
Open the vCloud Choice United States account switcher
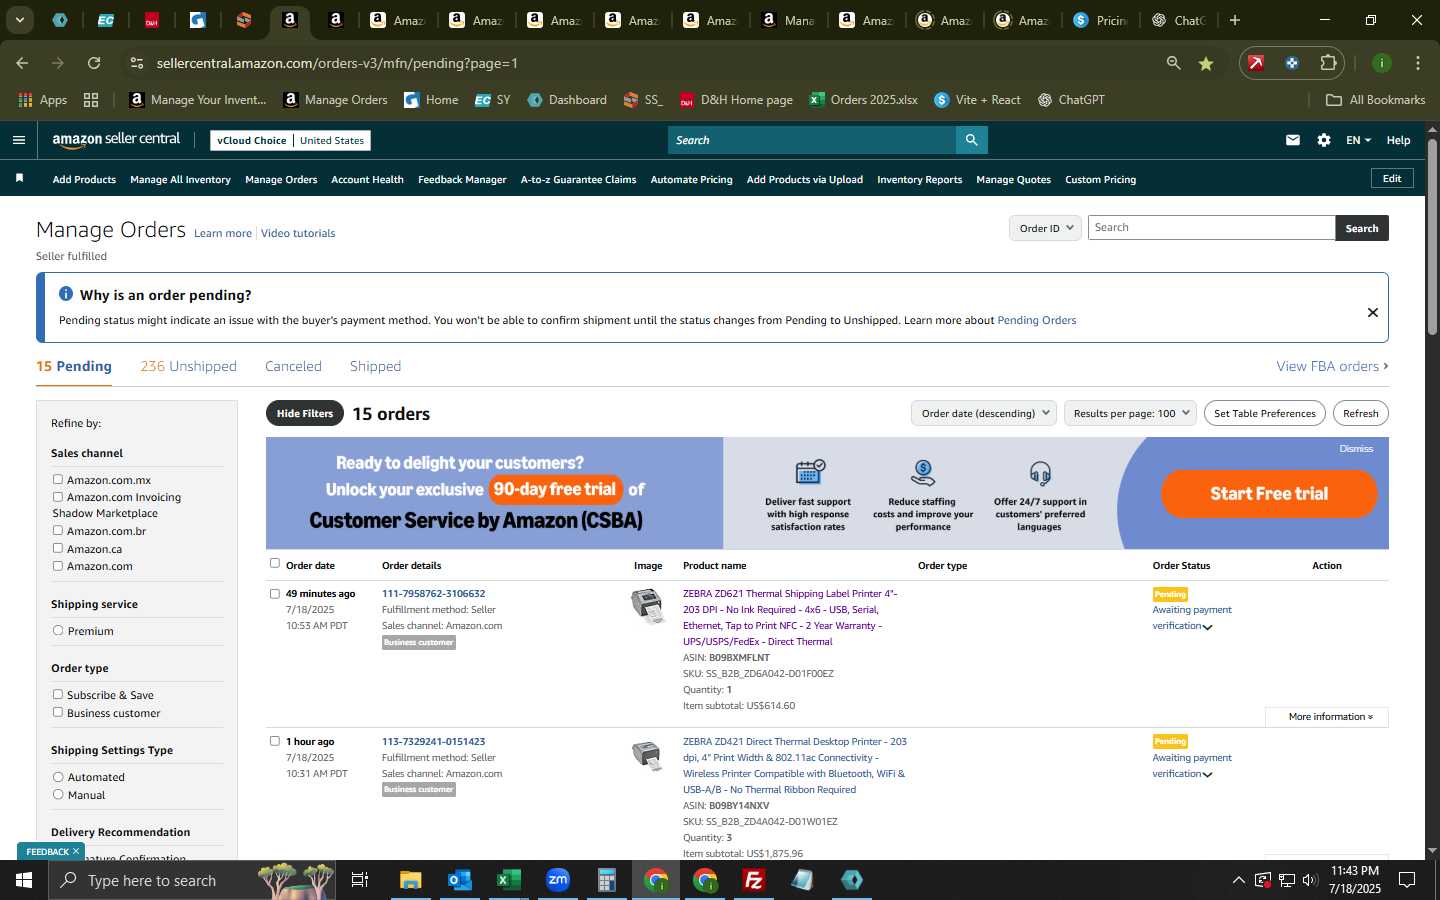pos(291,140)
